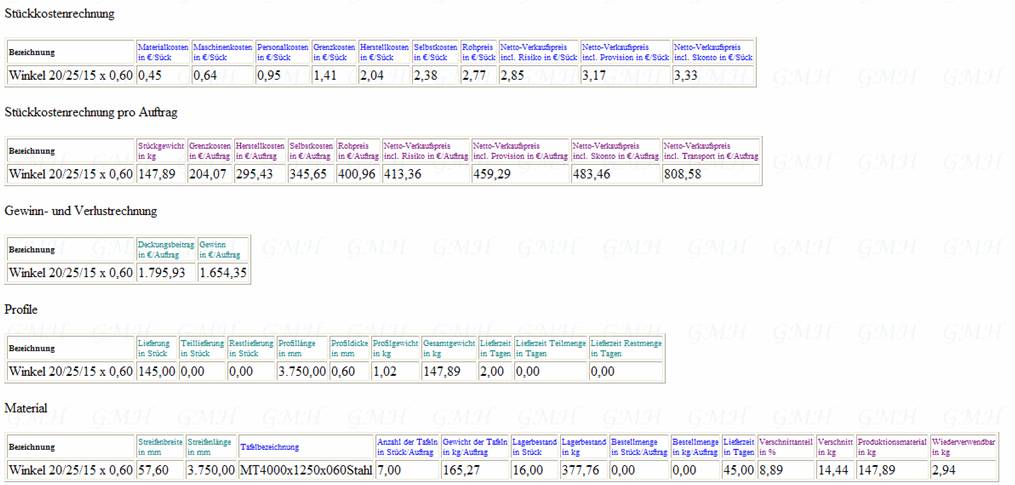Click the Materialkosten column header
The height and width of the screenshot is (485, 1015).
[x=164, y=52]
